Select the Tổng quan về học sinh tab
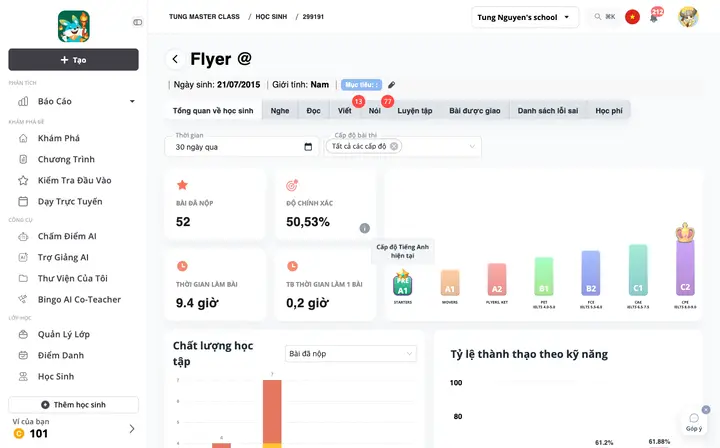 (213, 111)
